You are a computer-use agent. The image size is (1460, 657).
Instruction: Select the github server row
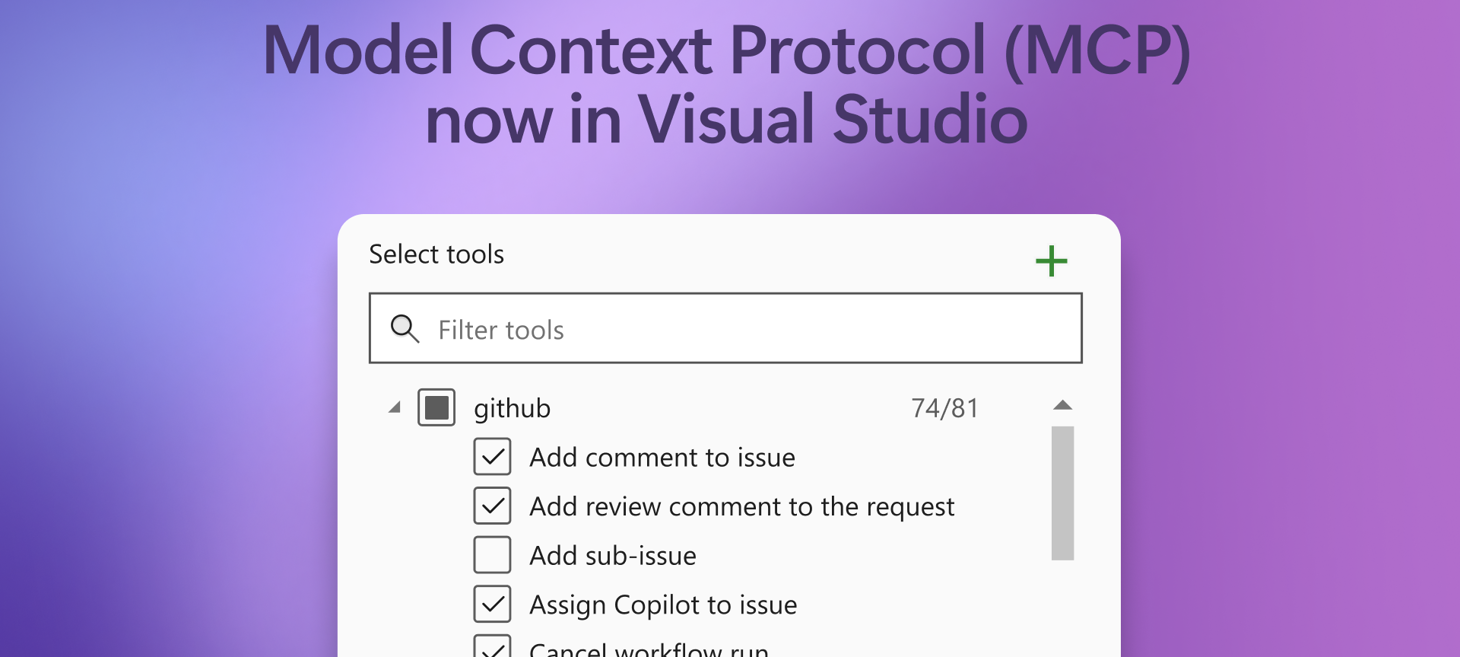click(512, 408)
